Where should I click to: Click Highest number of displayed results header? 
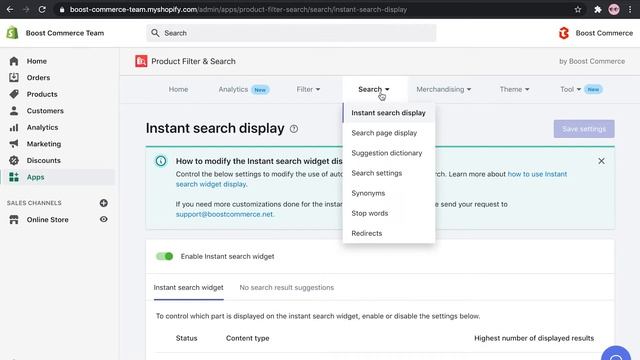(x=534, y=338)
